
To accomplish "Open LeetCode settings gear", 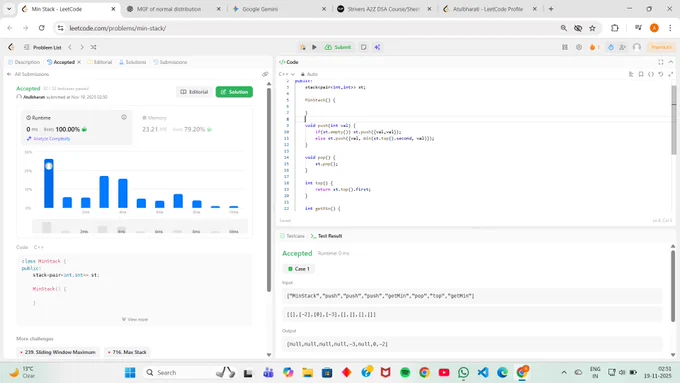I will (579, 47).
